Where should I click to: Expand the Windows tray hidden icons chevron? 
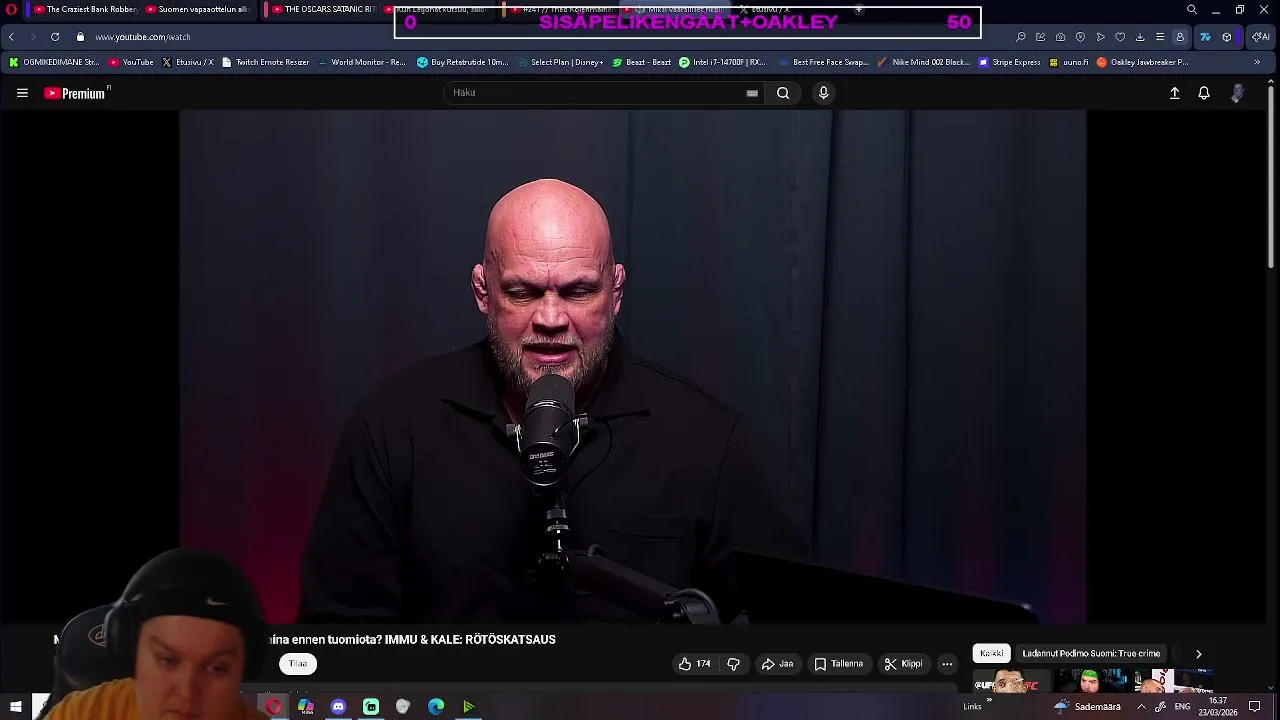point(1141,706)
